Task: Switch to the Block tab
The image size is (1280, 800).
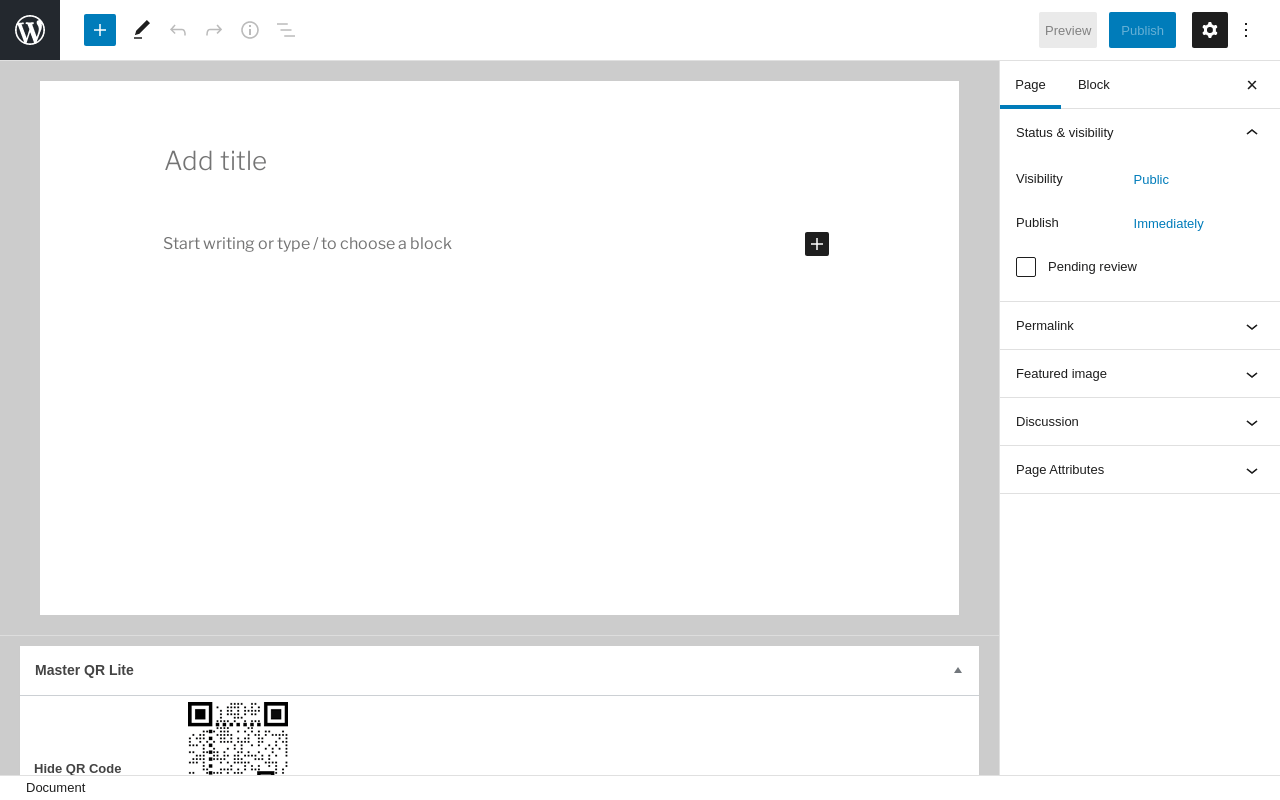Action: point(1094,85)
